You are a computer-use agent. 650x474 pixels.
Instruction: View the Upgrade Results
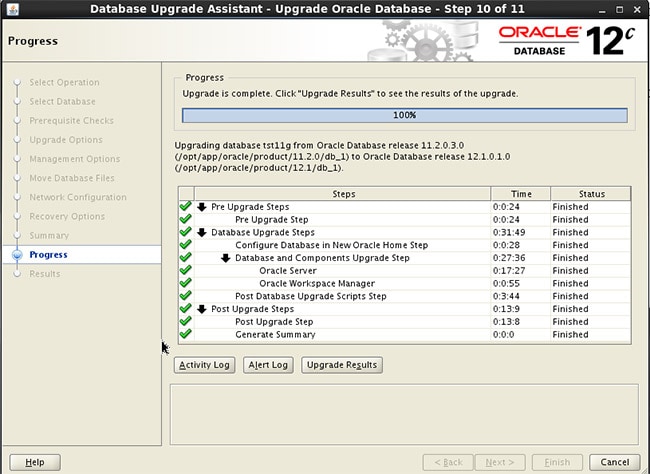point(342,365)
